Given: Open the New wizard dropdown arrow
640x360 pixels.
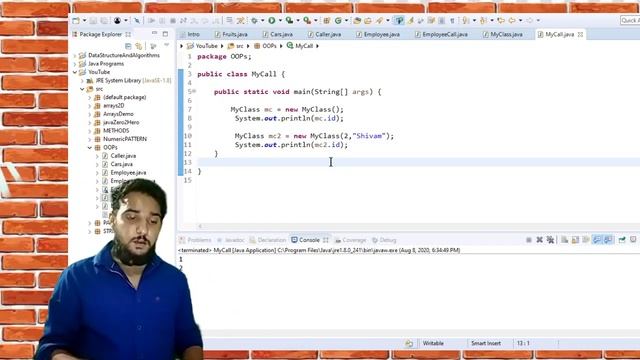Looking at the screenshot, I should coord(84,20).
